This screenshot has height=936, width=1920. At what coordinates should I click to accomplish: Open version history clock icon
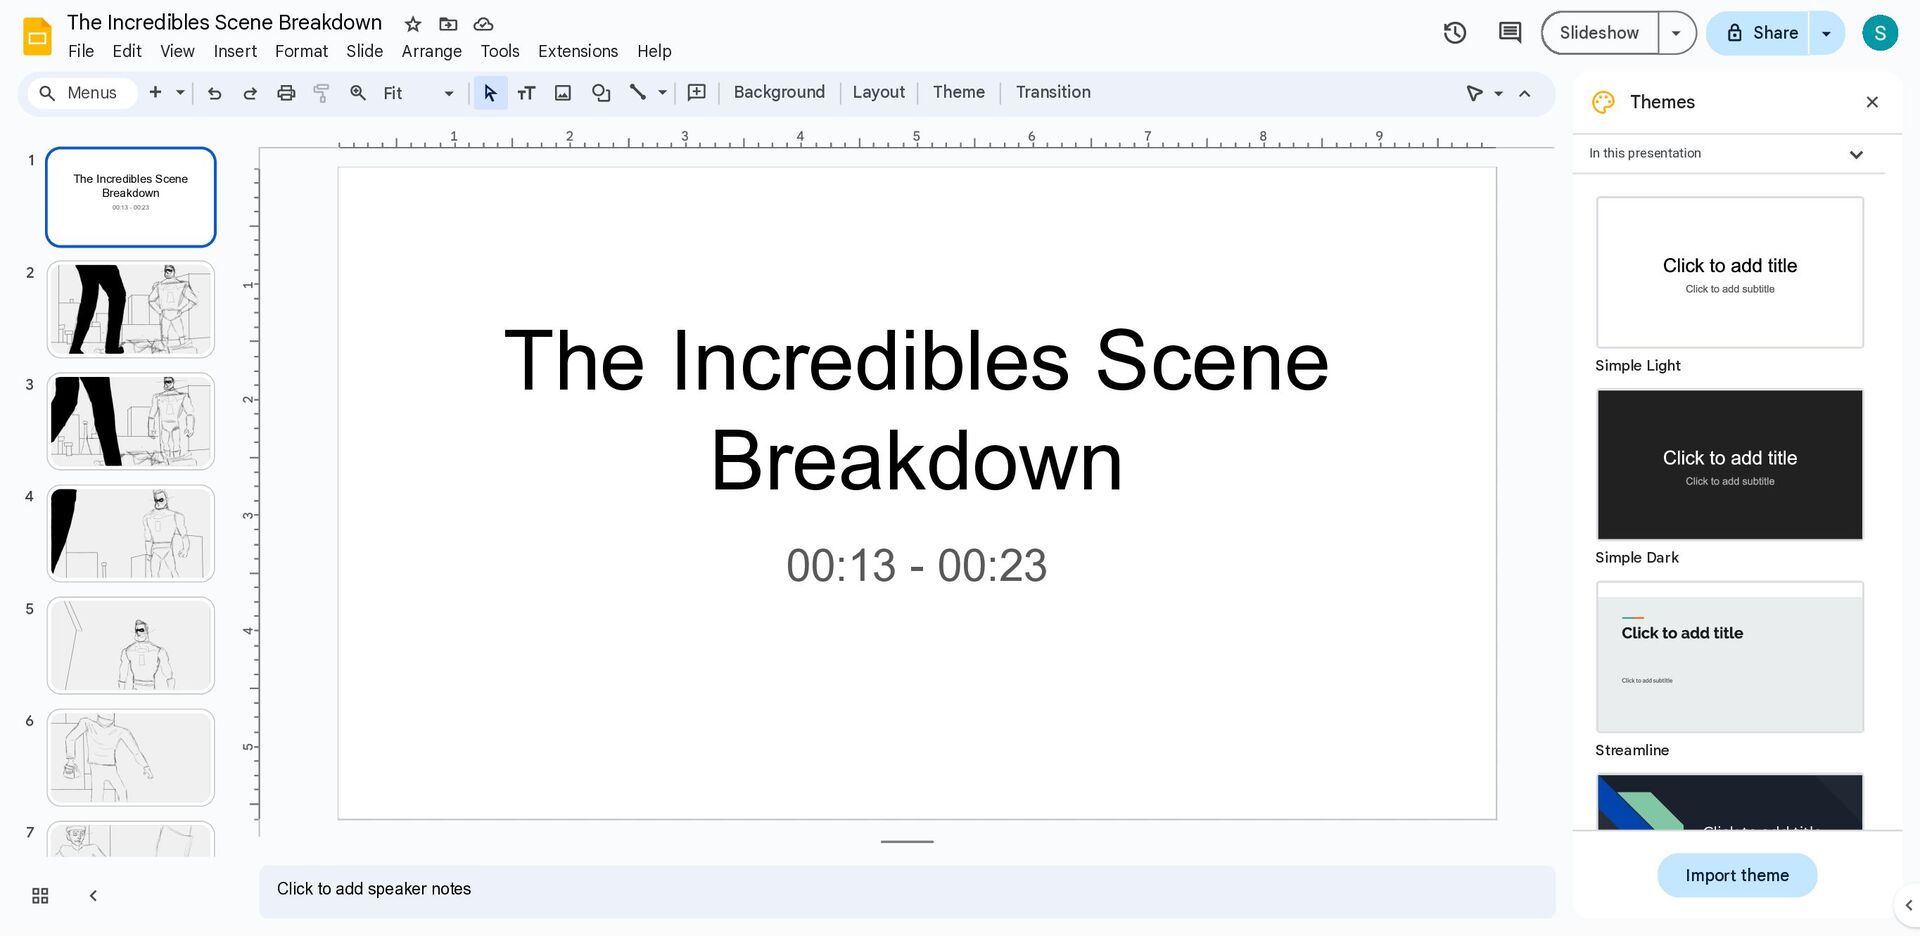(x=1455, y=33)
